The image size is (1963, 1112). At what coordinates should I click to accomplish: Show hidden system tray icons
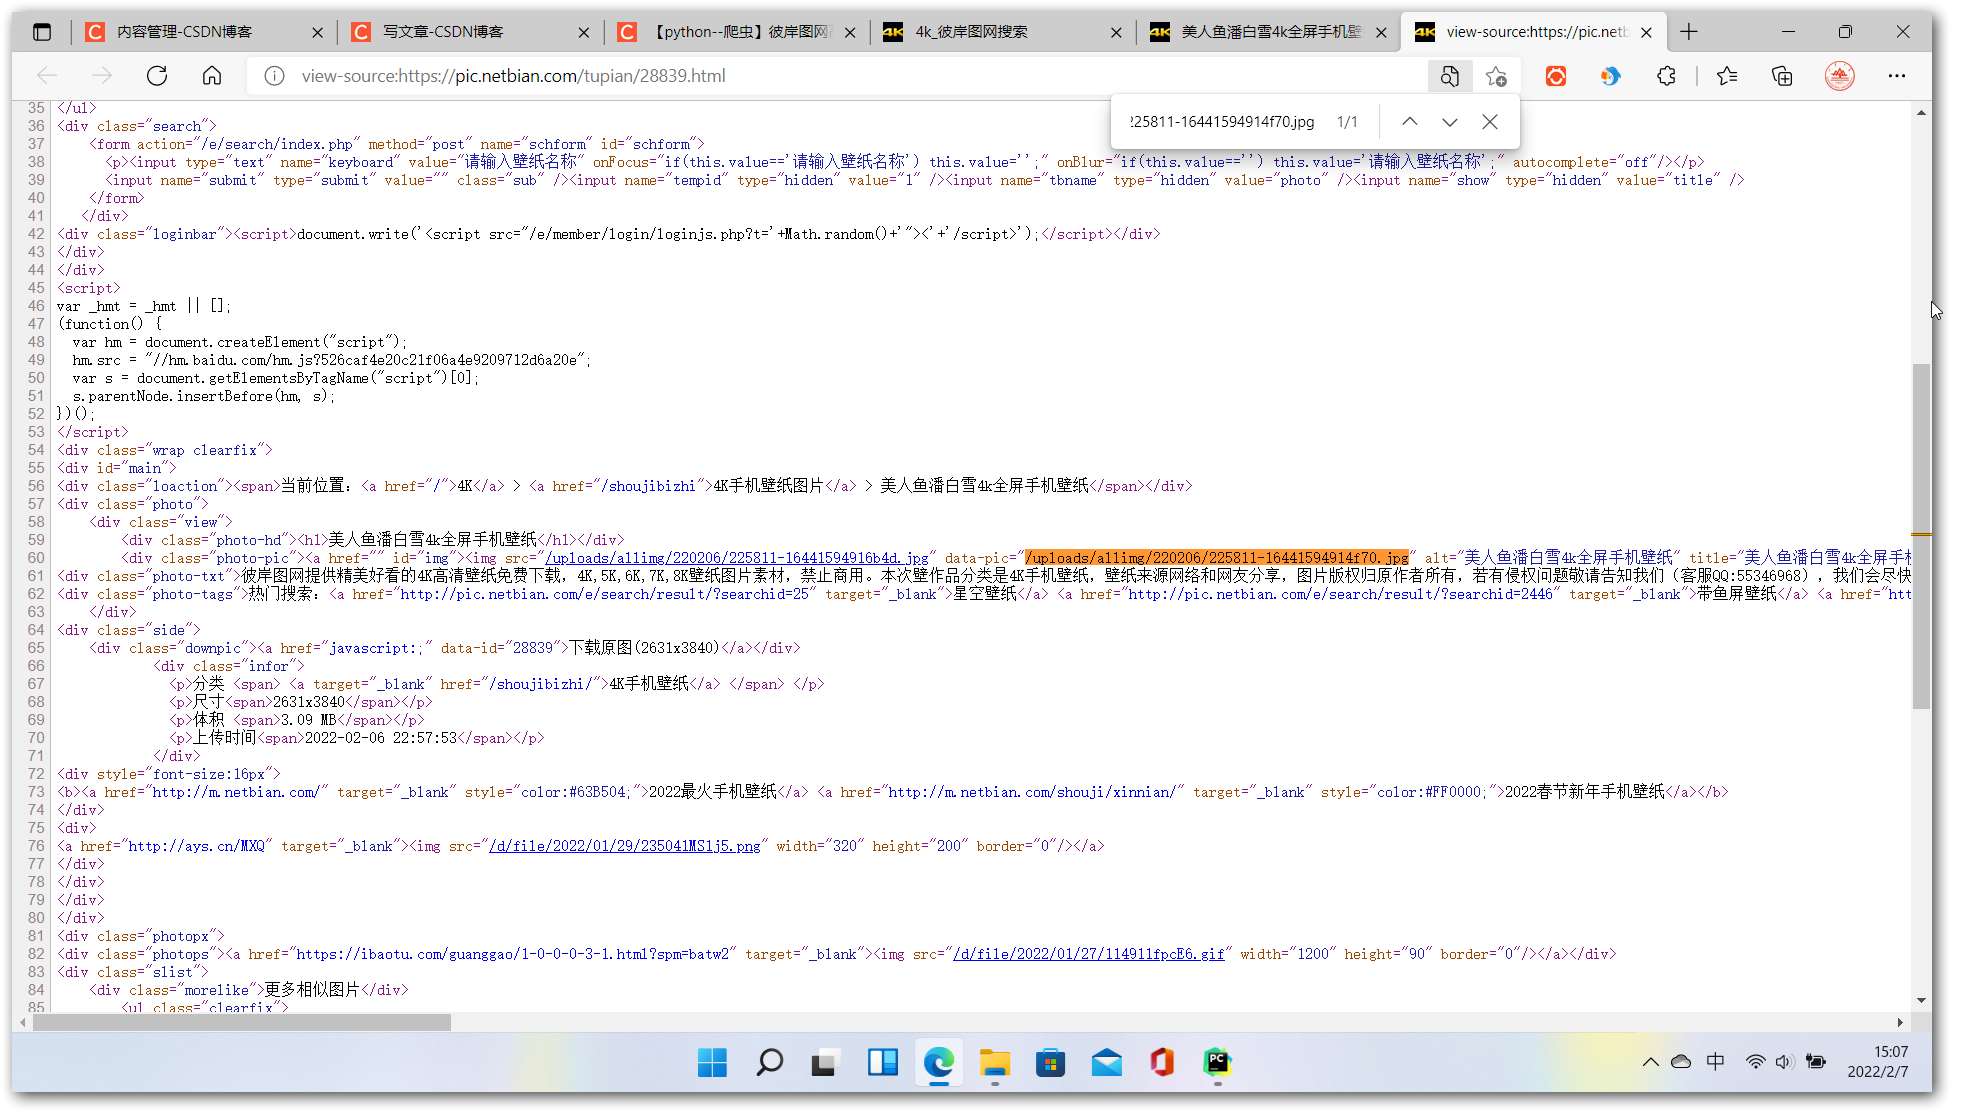(1650, 1062)
